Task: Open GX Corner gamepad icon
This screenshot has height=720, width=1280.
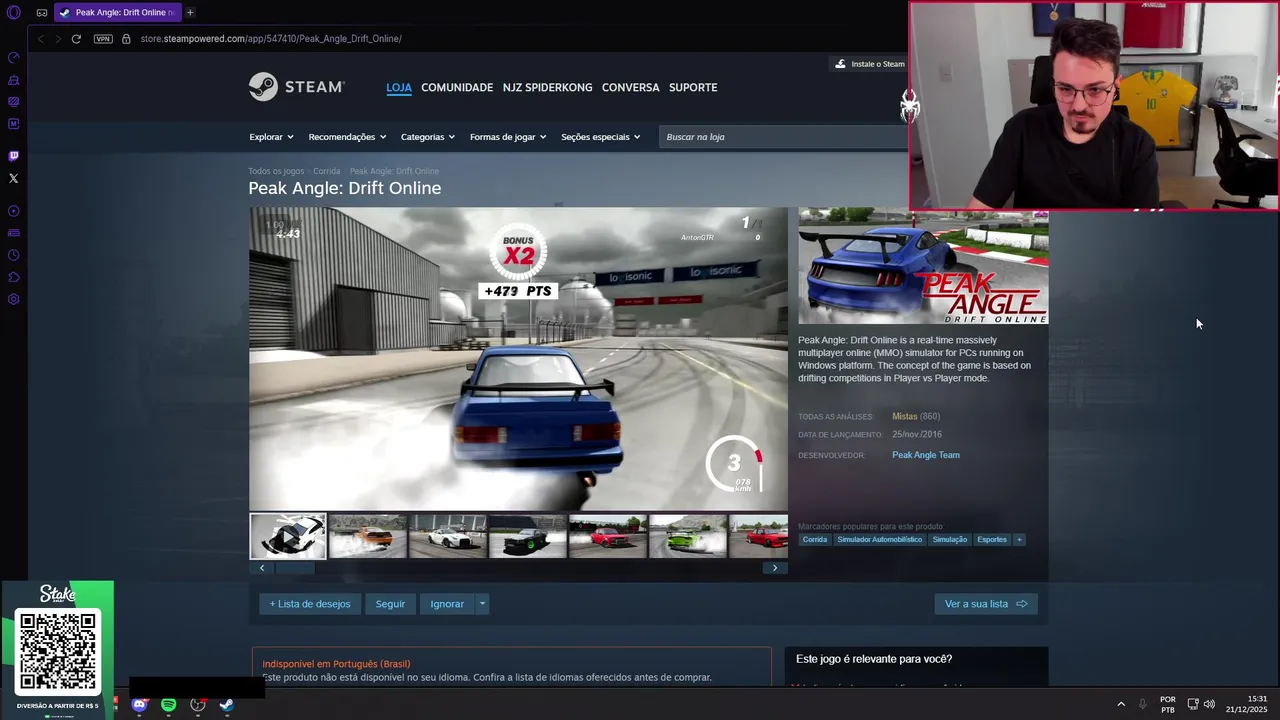Action: pyautogui.click(x=42, y=13)
